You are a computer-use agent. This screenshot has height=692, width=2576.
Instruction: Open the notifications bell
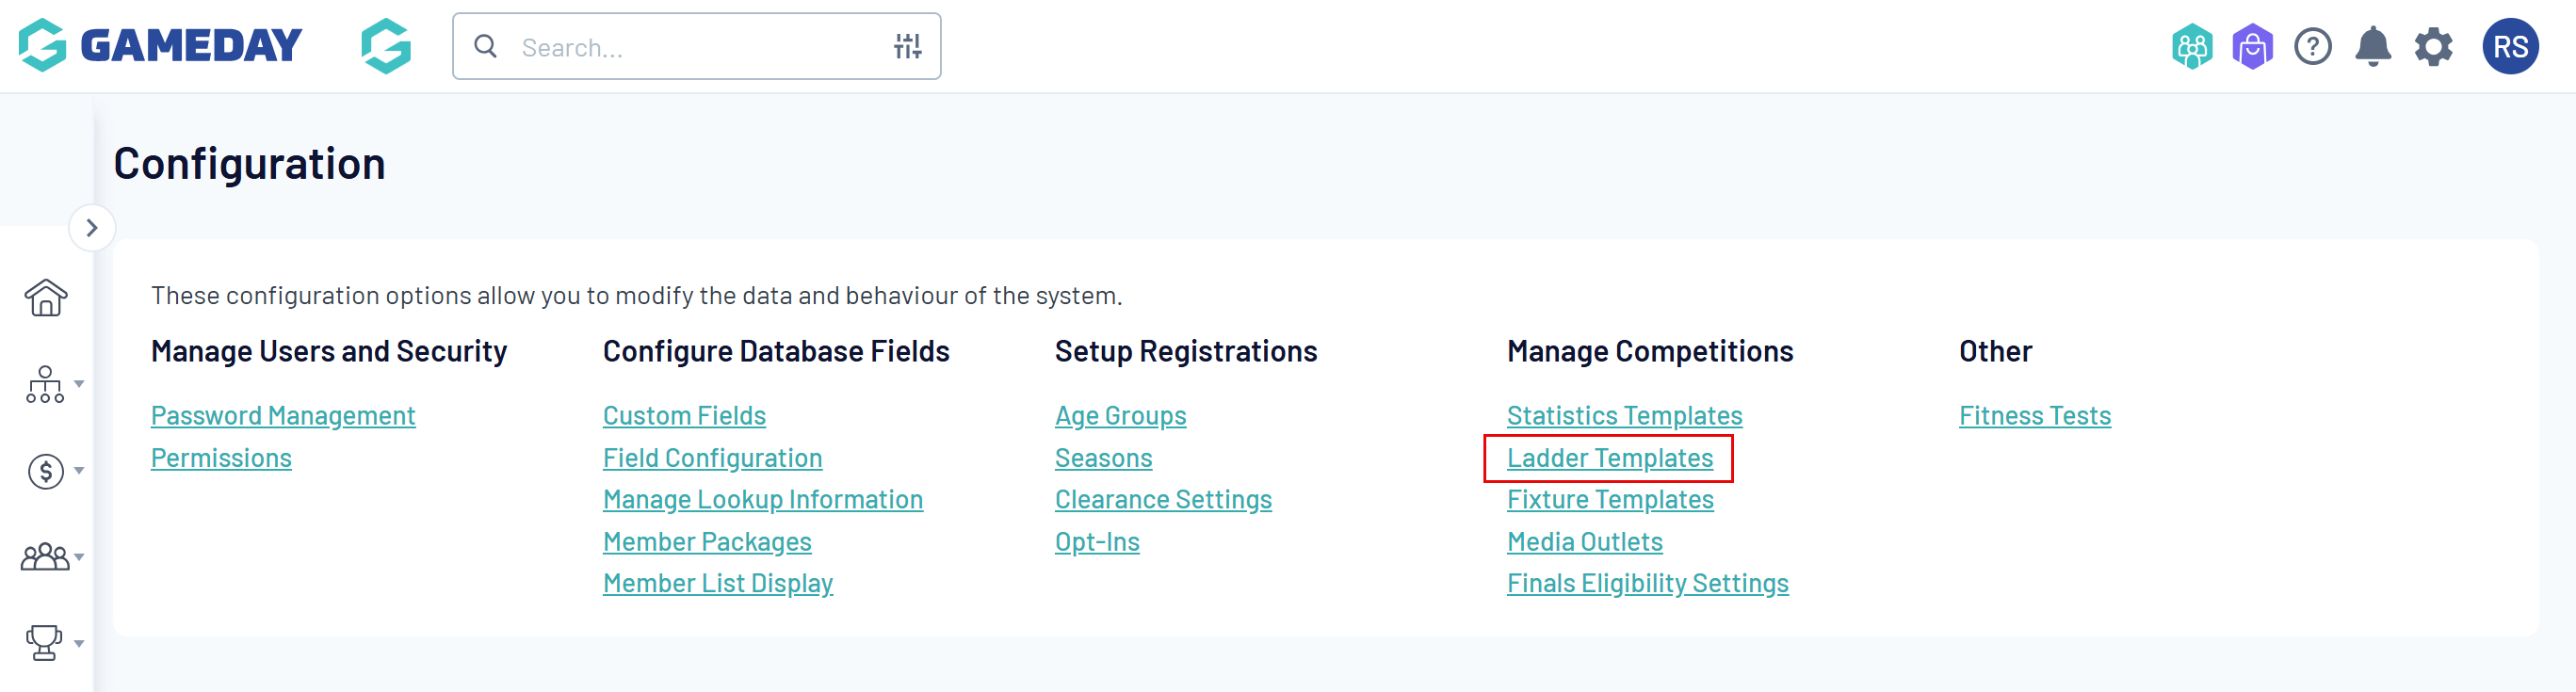(x=2372, y=47)
